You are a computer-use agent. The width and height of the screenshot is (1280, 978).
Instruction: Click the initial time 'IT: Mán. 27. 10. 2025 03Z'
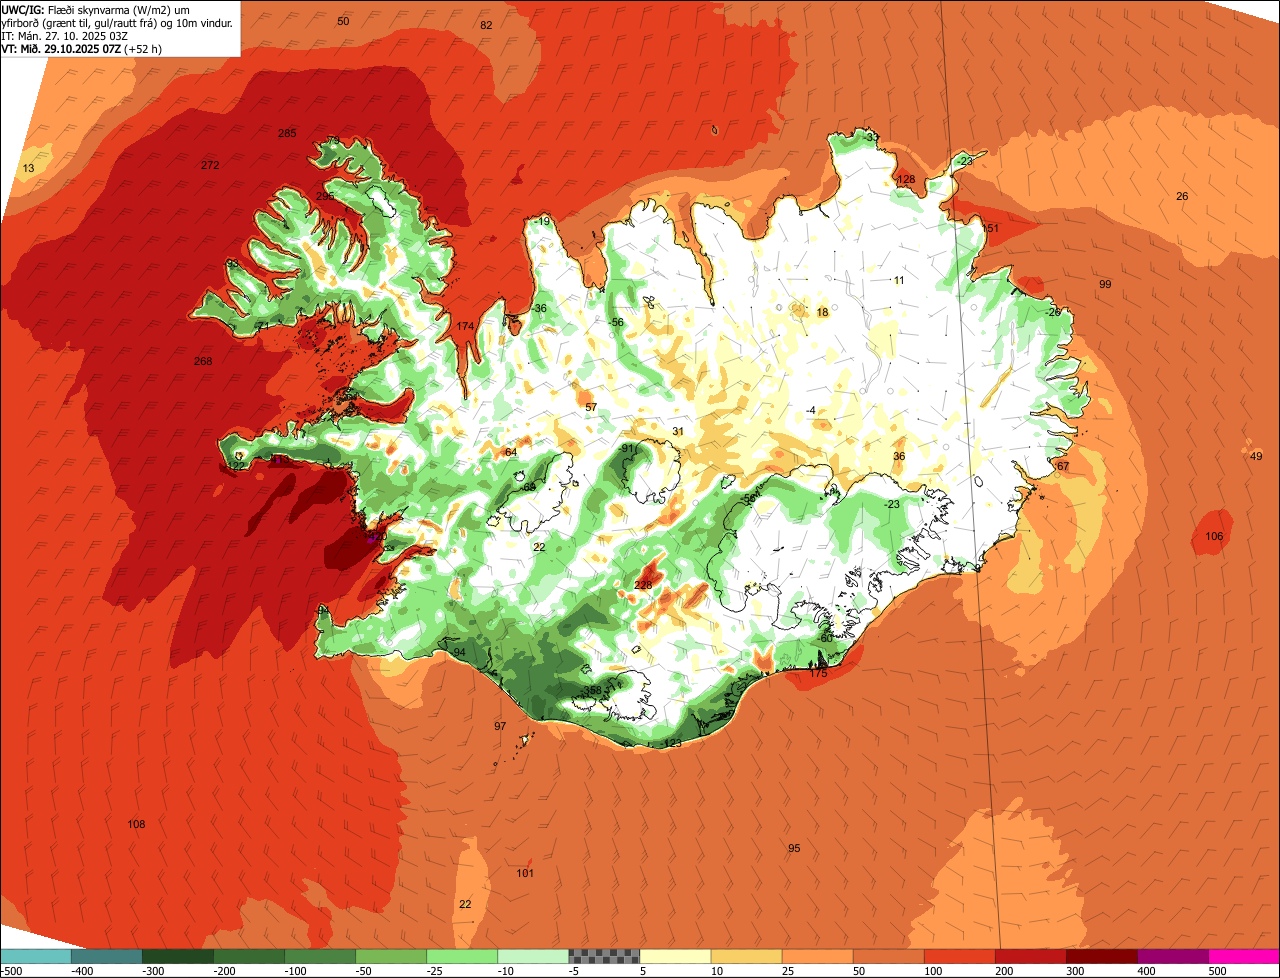click(65, 35)
